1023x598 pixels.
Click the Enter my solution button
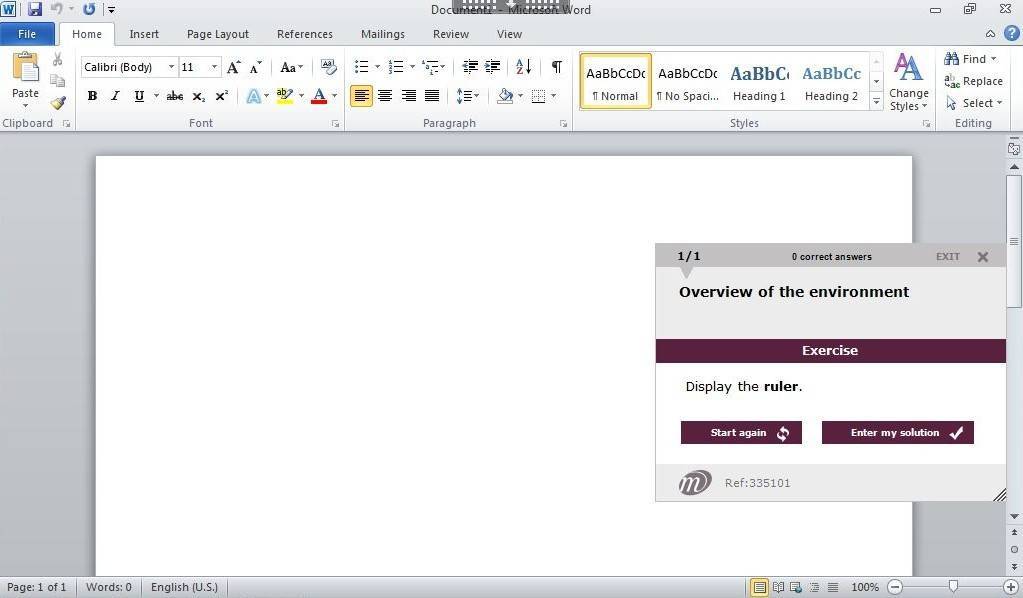coord(897,432)
